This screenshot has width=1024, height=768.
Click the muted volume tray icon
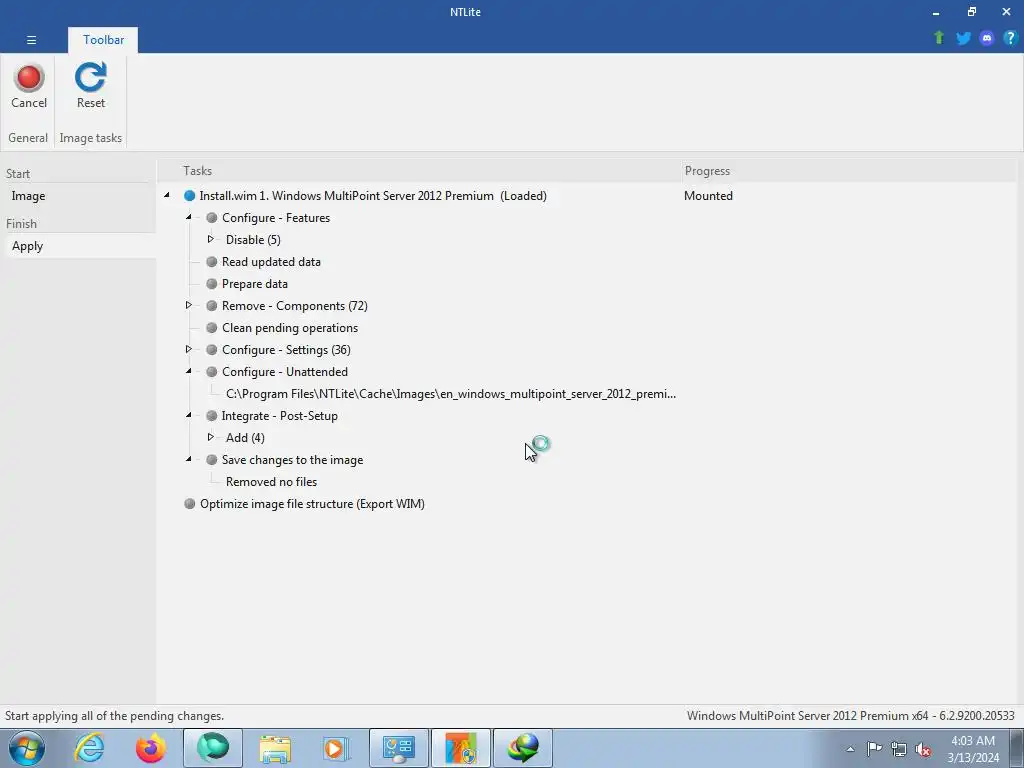coord(923,750)
